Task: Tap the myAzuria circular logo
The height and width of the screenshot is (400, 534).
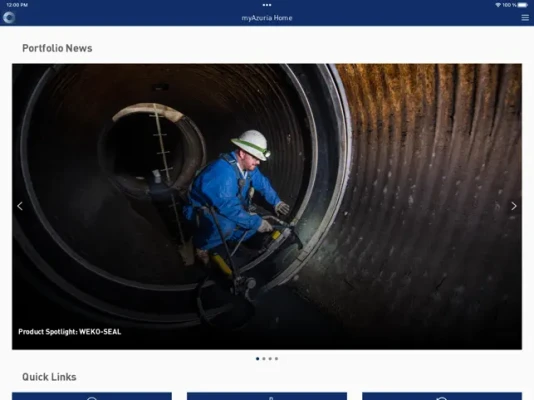Action: (9, 18)
